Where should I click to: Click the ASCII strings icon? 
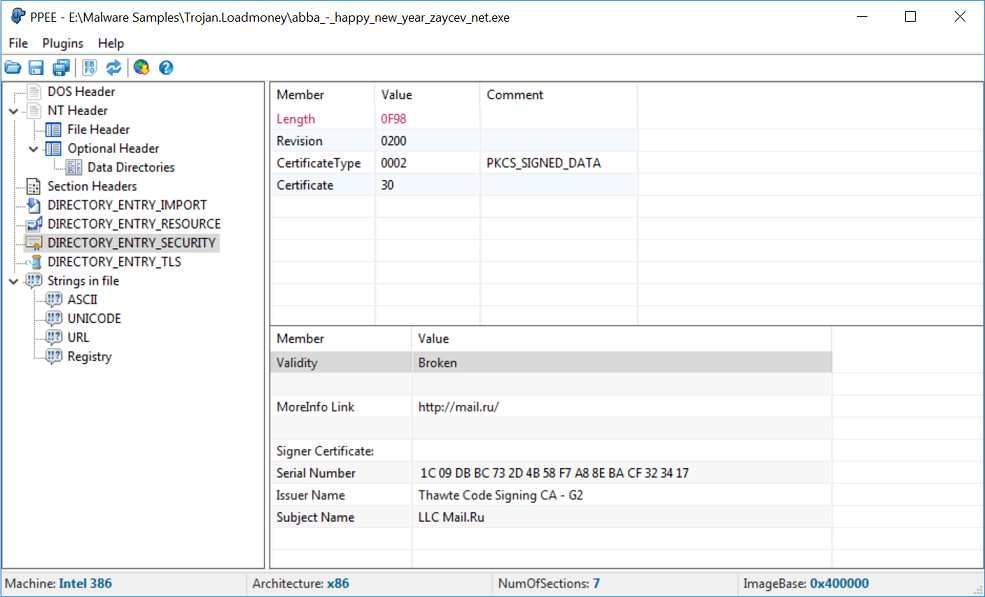[x=54, y=299]
